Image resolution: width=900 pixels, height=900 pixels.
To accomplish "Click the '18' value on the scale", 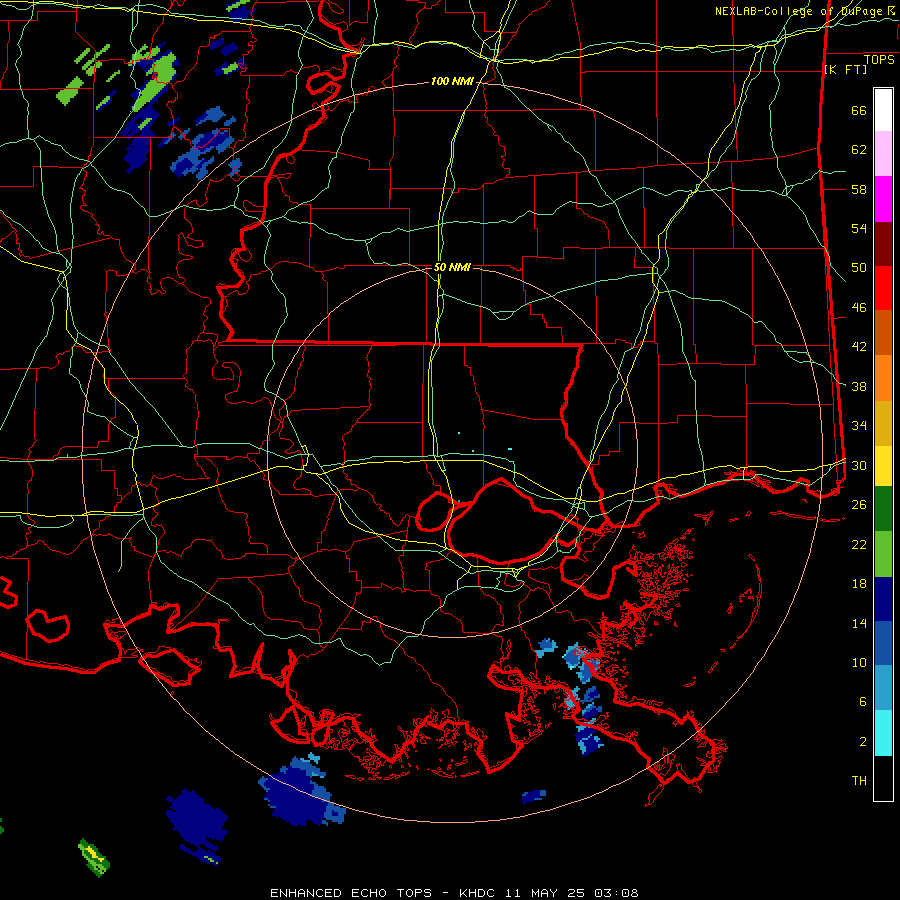I will (859, 584).
